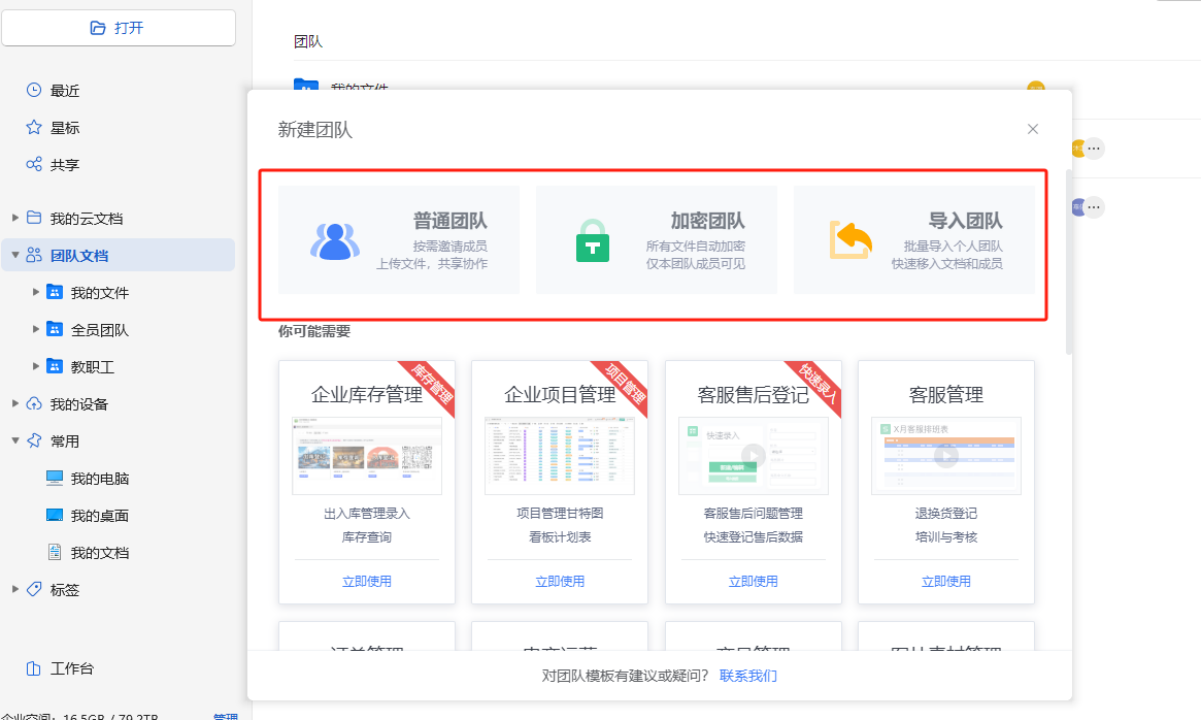Select 教职工 team folder in tree
The width and height of the screenshot is (1201, 720).
click(92, 367)
